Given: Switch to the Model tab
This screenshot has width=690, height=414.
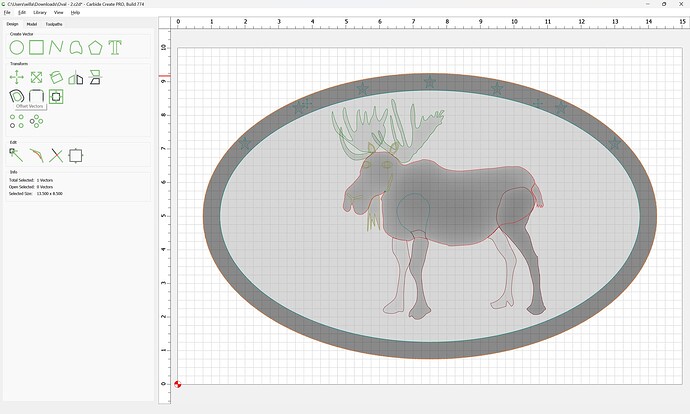Looking at the screenshot, I should [x=32, y=24].
